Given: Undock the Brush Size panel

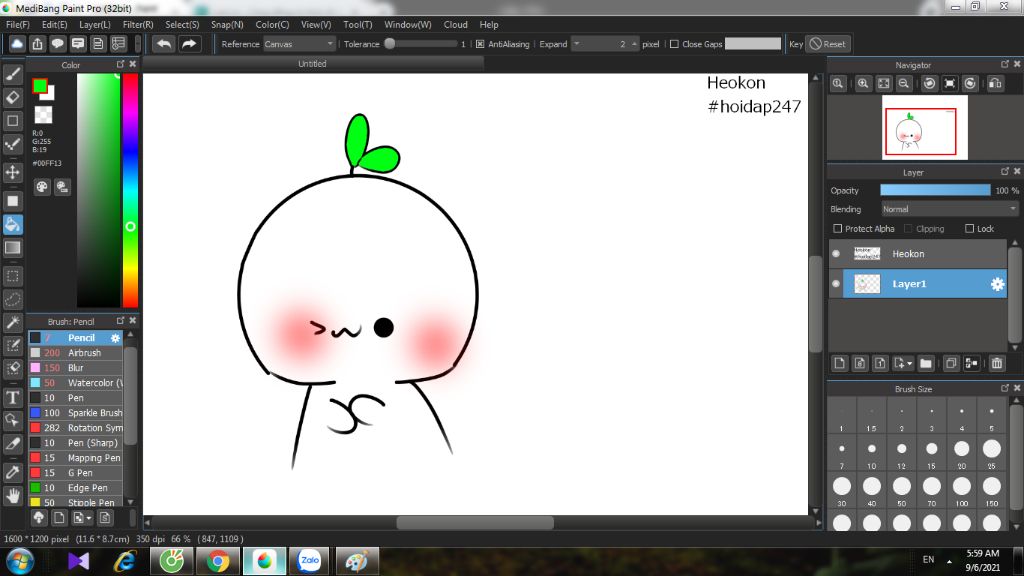Looking at the screenshot, I should click(1004, 388).
